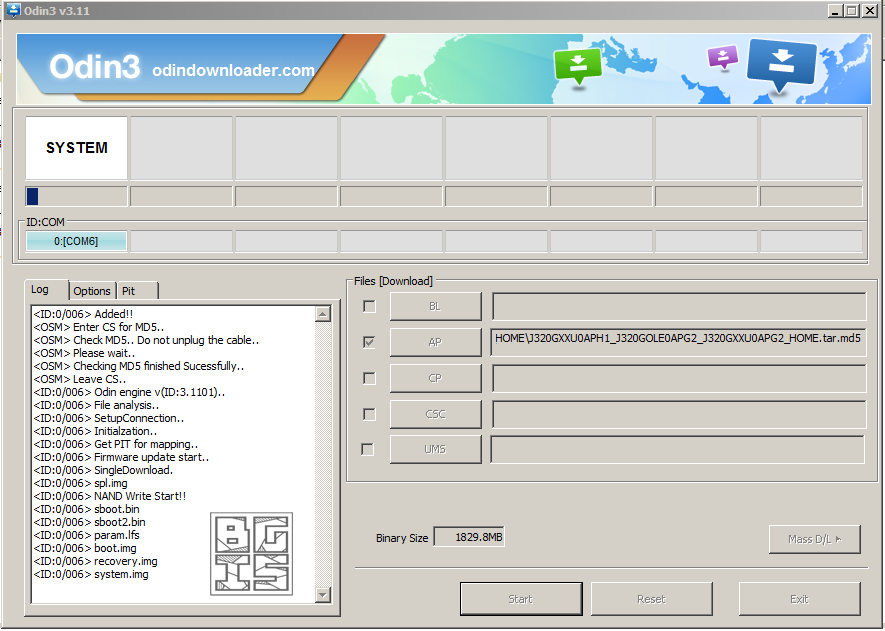Open the Pit tab
Image resolution: width=885 pixels, height=631 pixels.
pyautogui.click(x=137, y=291)
